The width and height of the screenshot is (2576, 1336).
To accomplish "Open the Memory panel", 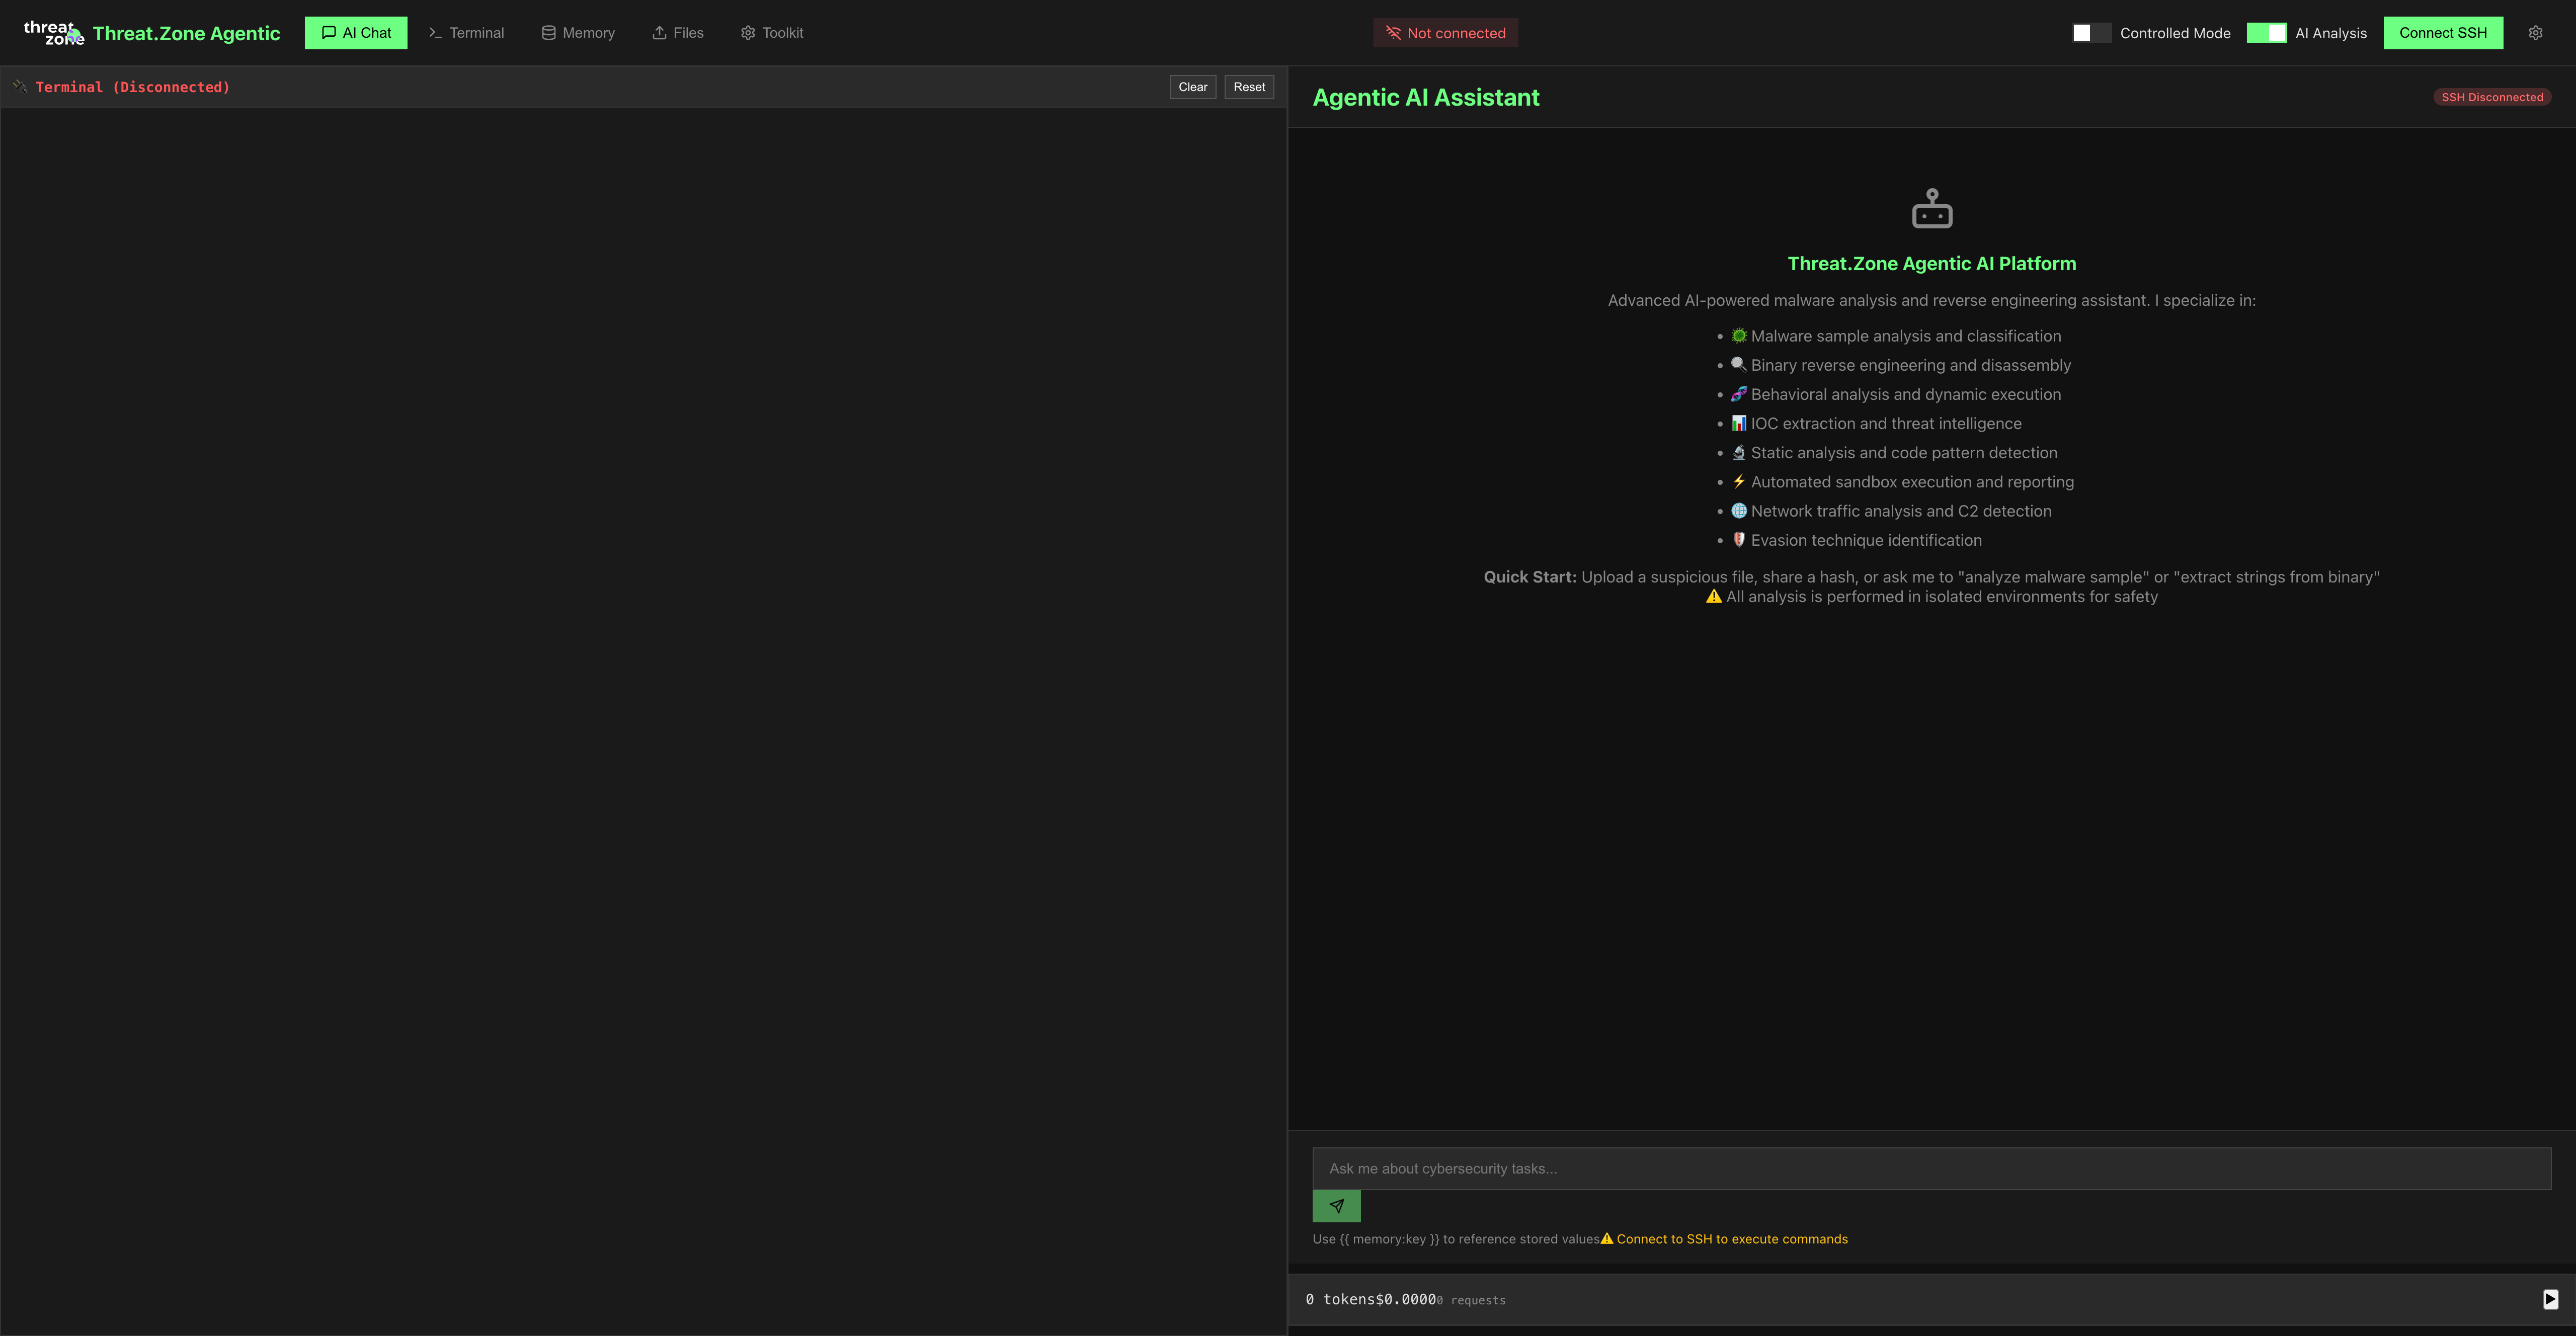I will [x=578, y=32].
